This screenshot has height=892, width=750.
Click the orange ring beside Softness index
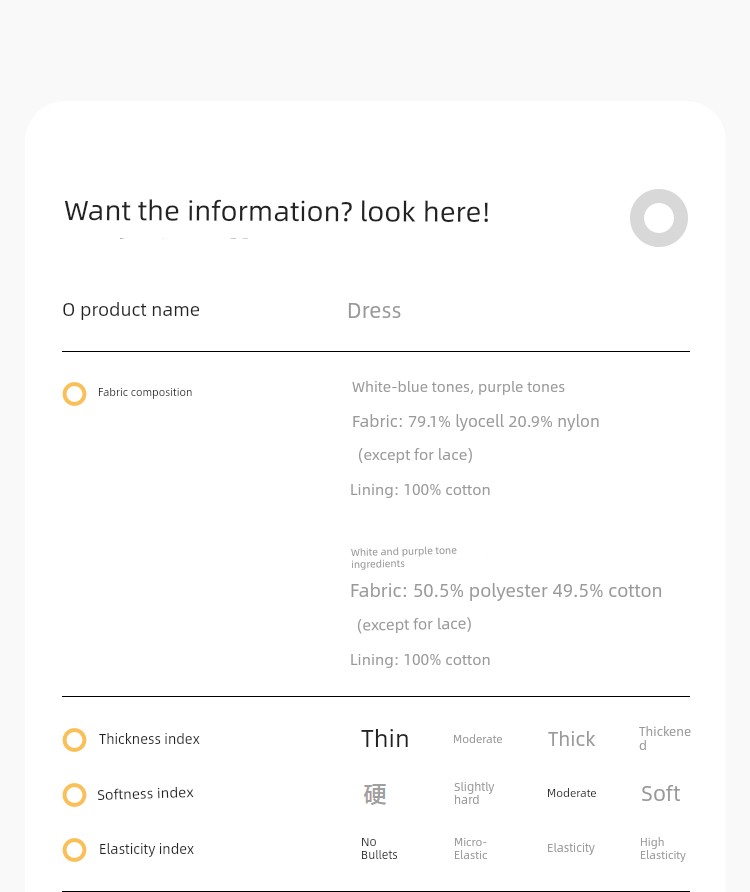pyautogui.click(x=74, y=795)
